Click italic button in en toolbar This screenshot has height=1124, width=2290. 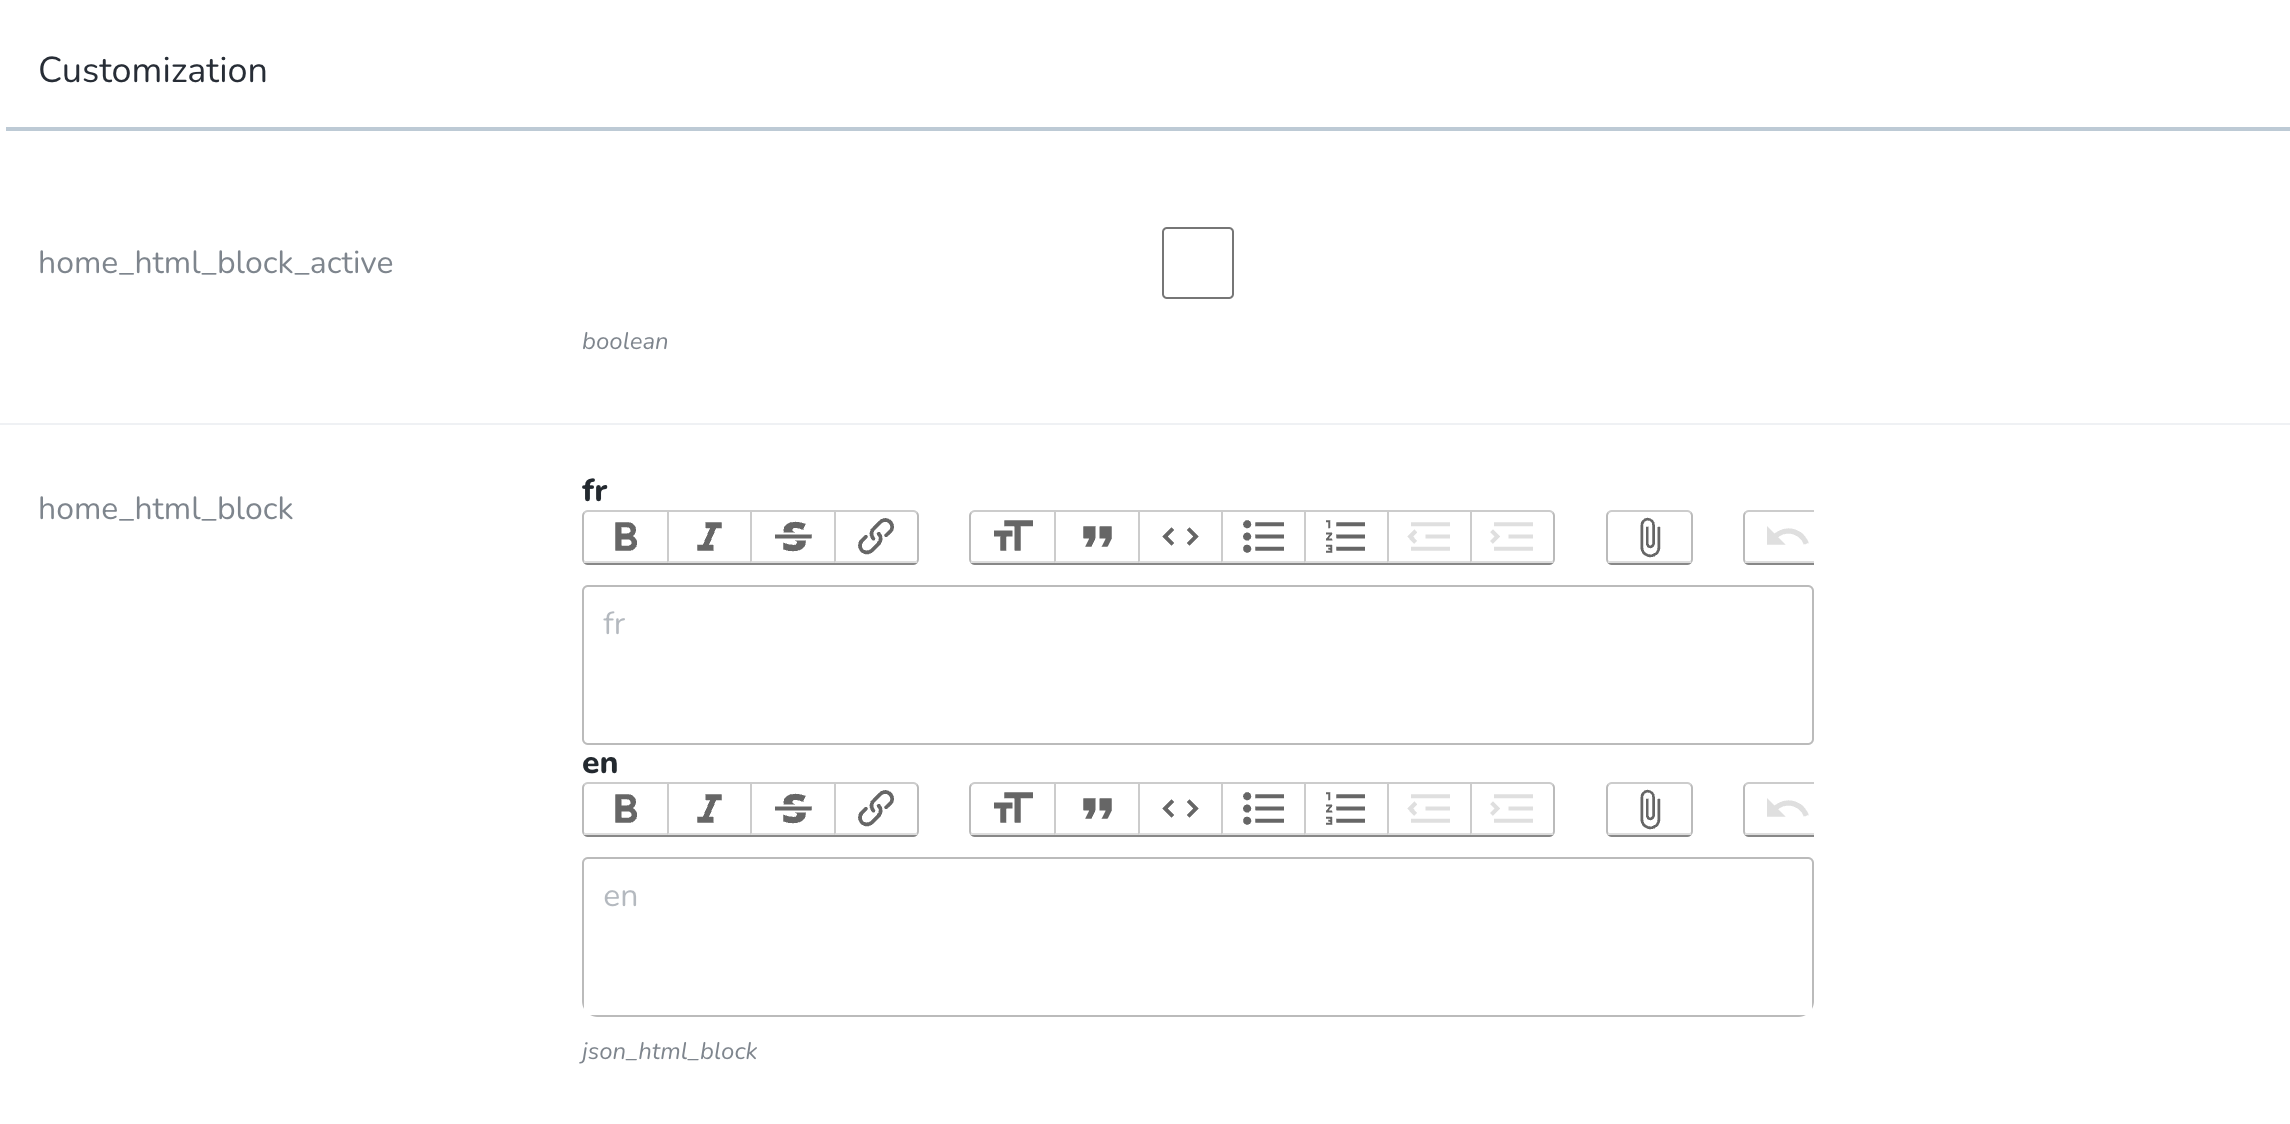pyautogui.click(x=709, y=809)
